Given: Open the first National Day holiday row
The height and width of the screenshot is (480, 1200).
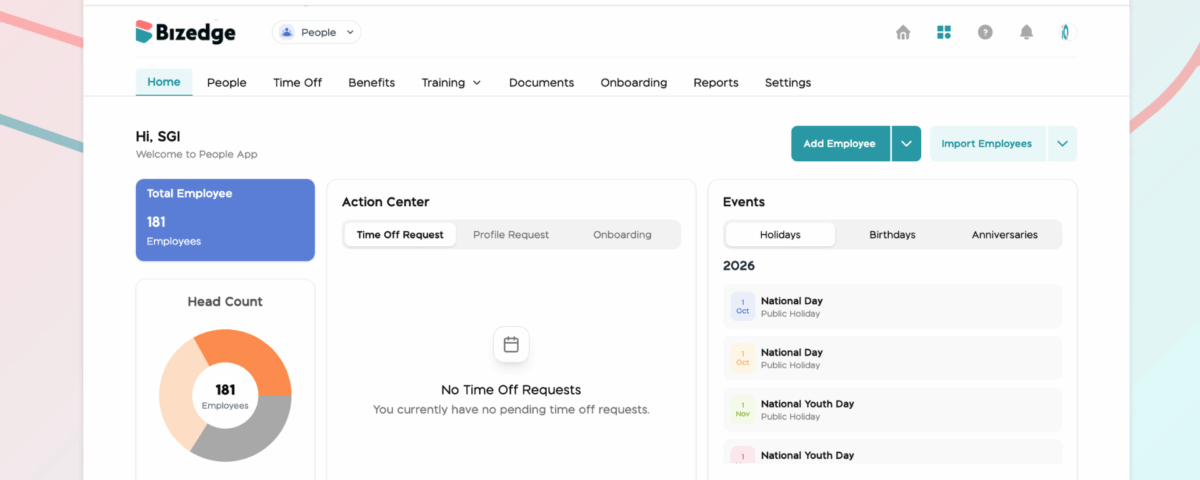Looking at the screenshot, I should coord(892,306).
